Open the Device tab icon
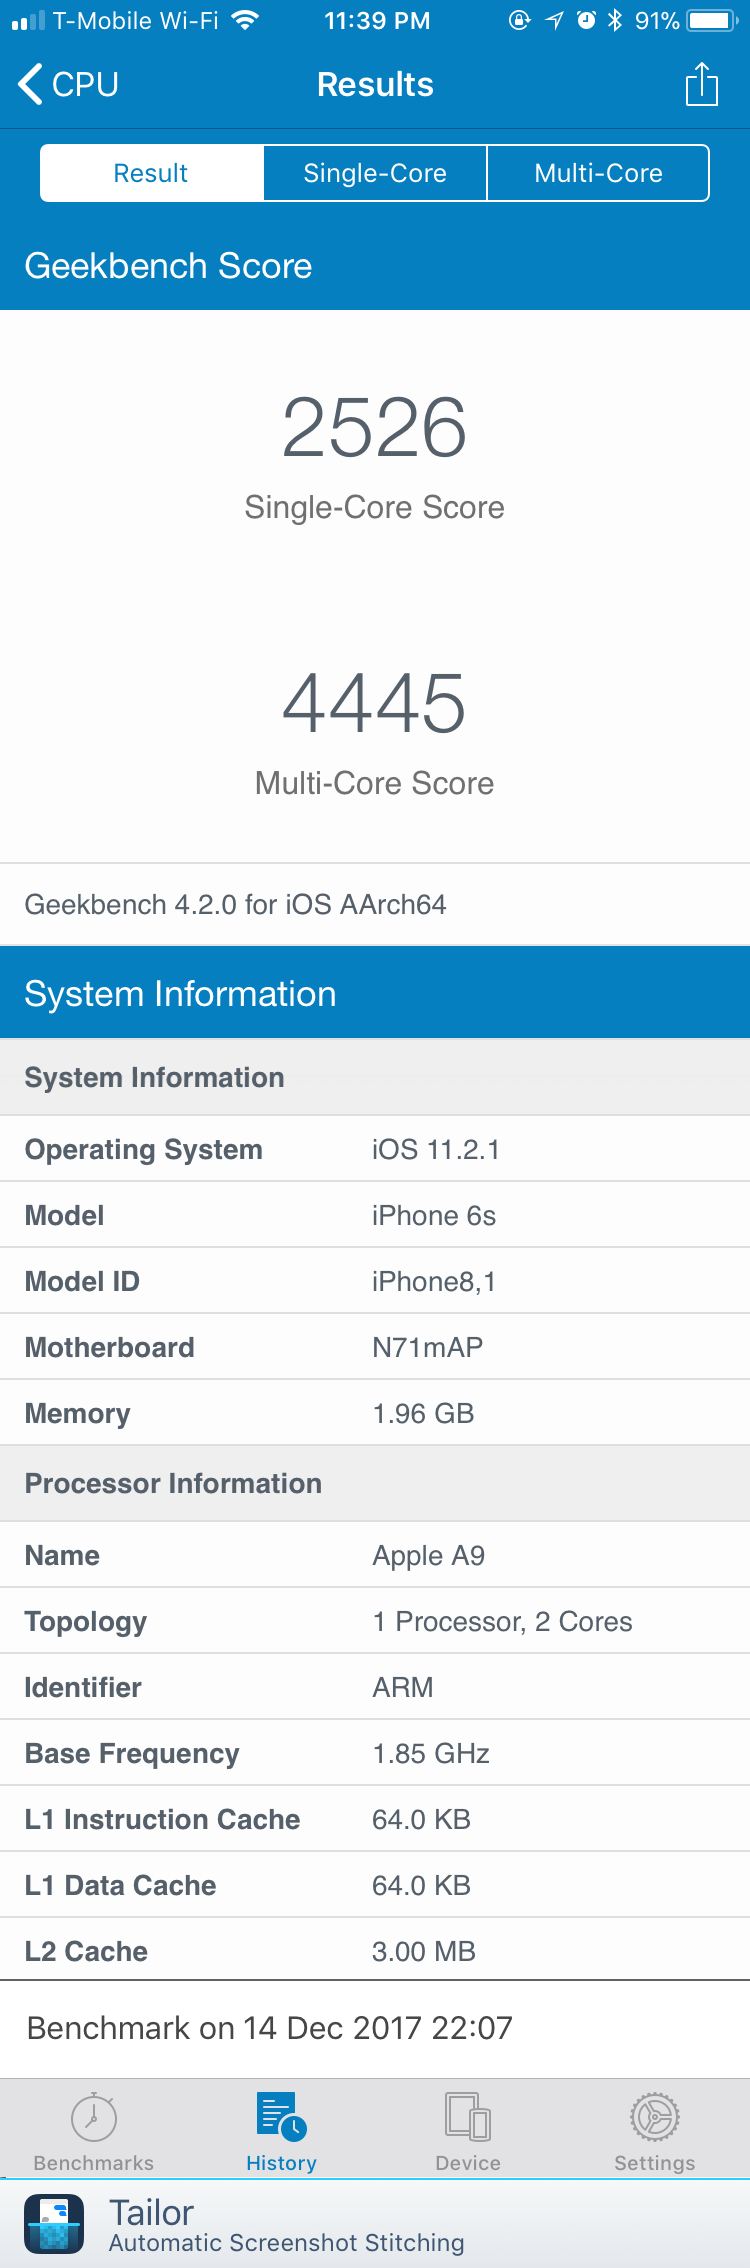Image resolution: width=750 pixels, height=2268 pixels. pos(468,2116)
